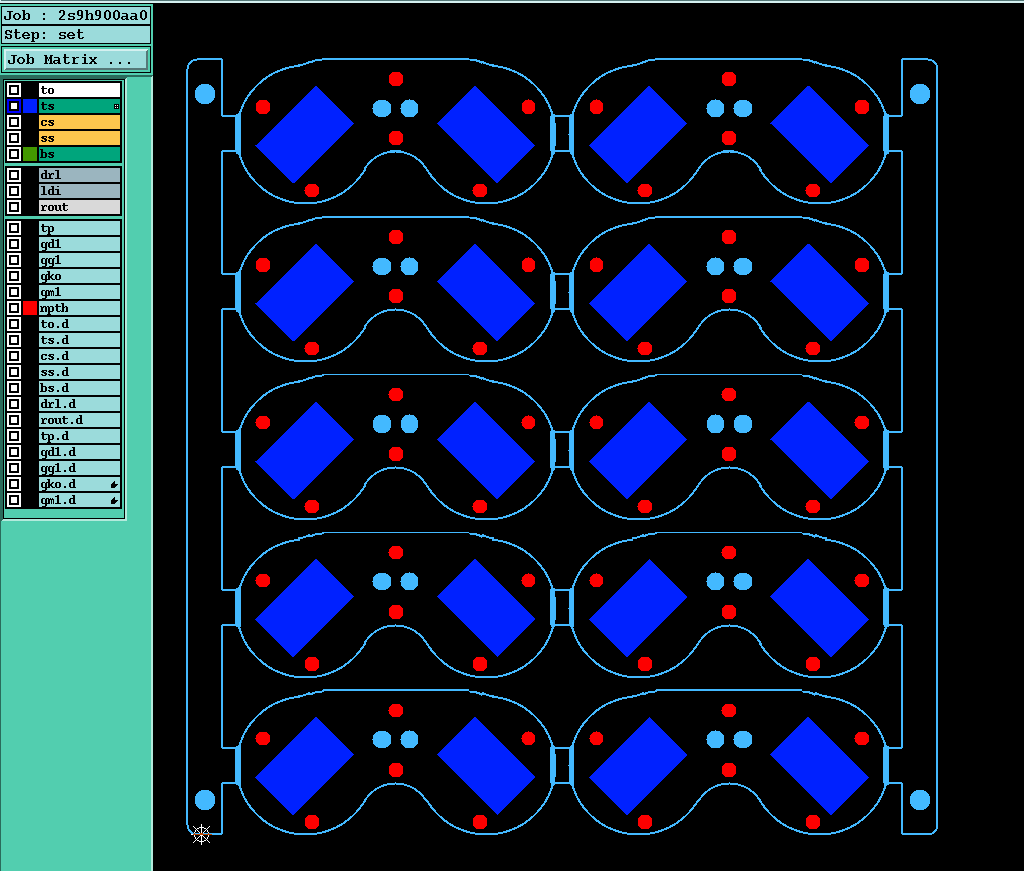Select the 'gd1.d' layer name
Viewport: 1024px width, 871px height.
tap(80, 452)
